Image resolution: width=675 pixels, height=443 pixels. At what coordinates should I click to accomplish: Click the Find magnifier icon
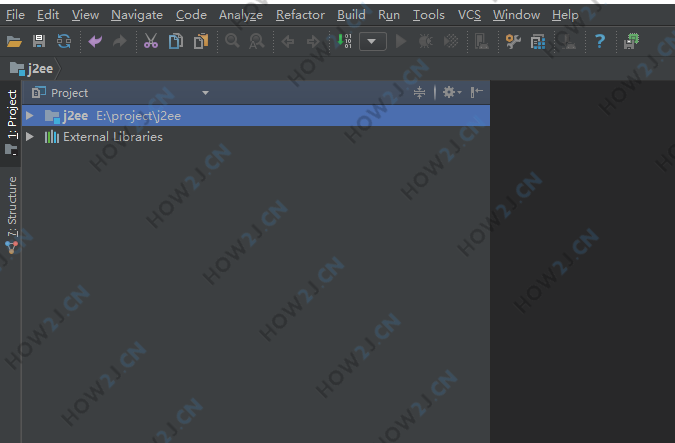click(232, 41)
